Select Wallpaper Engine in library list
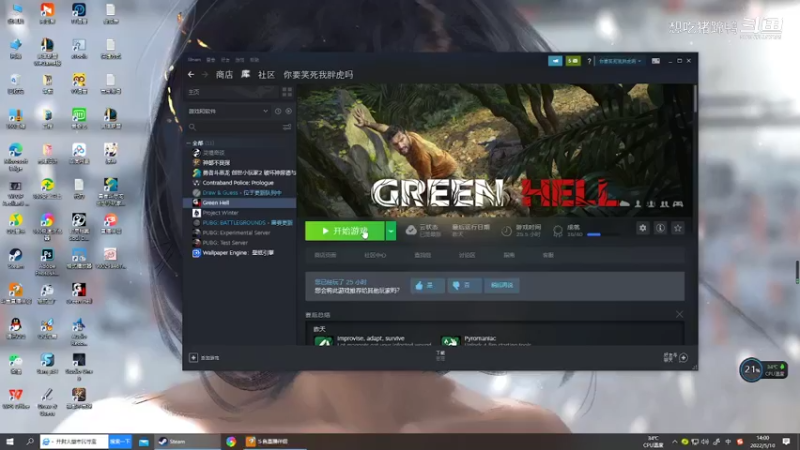Screen dimensions: 800x450 coord(240,253)
